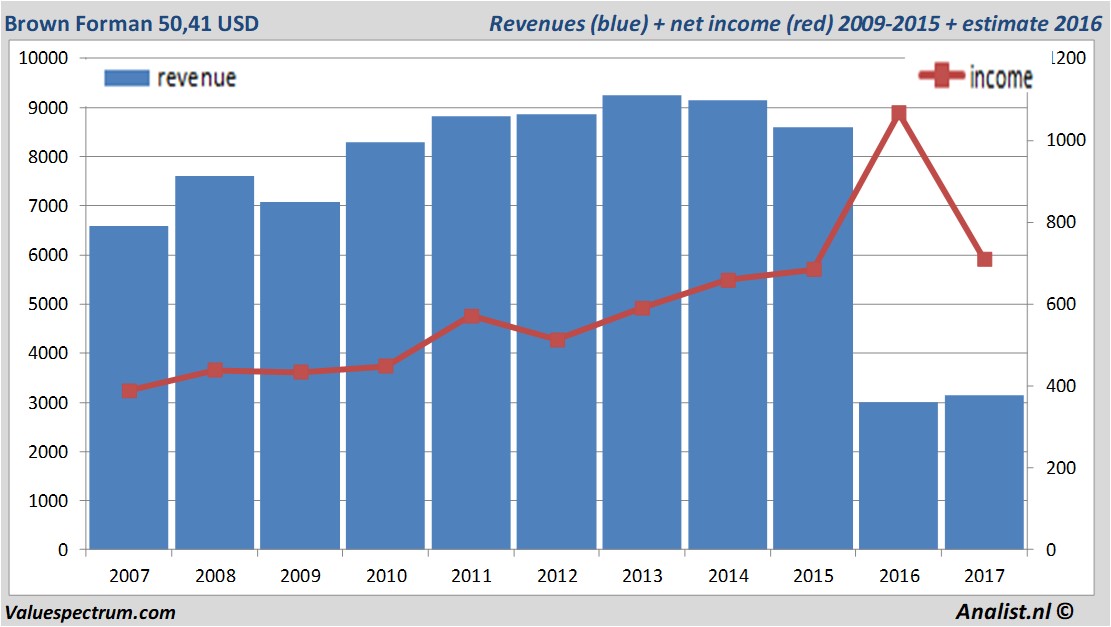Click the 2008 income data point
1111x627 pixels.
click(x=215, y=370)
